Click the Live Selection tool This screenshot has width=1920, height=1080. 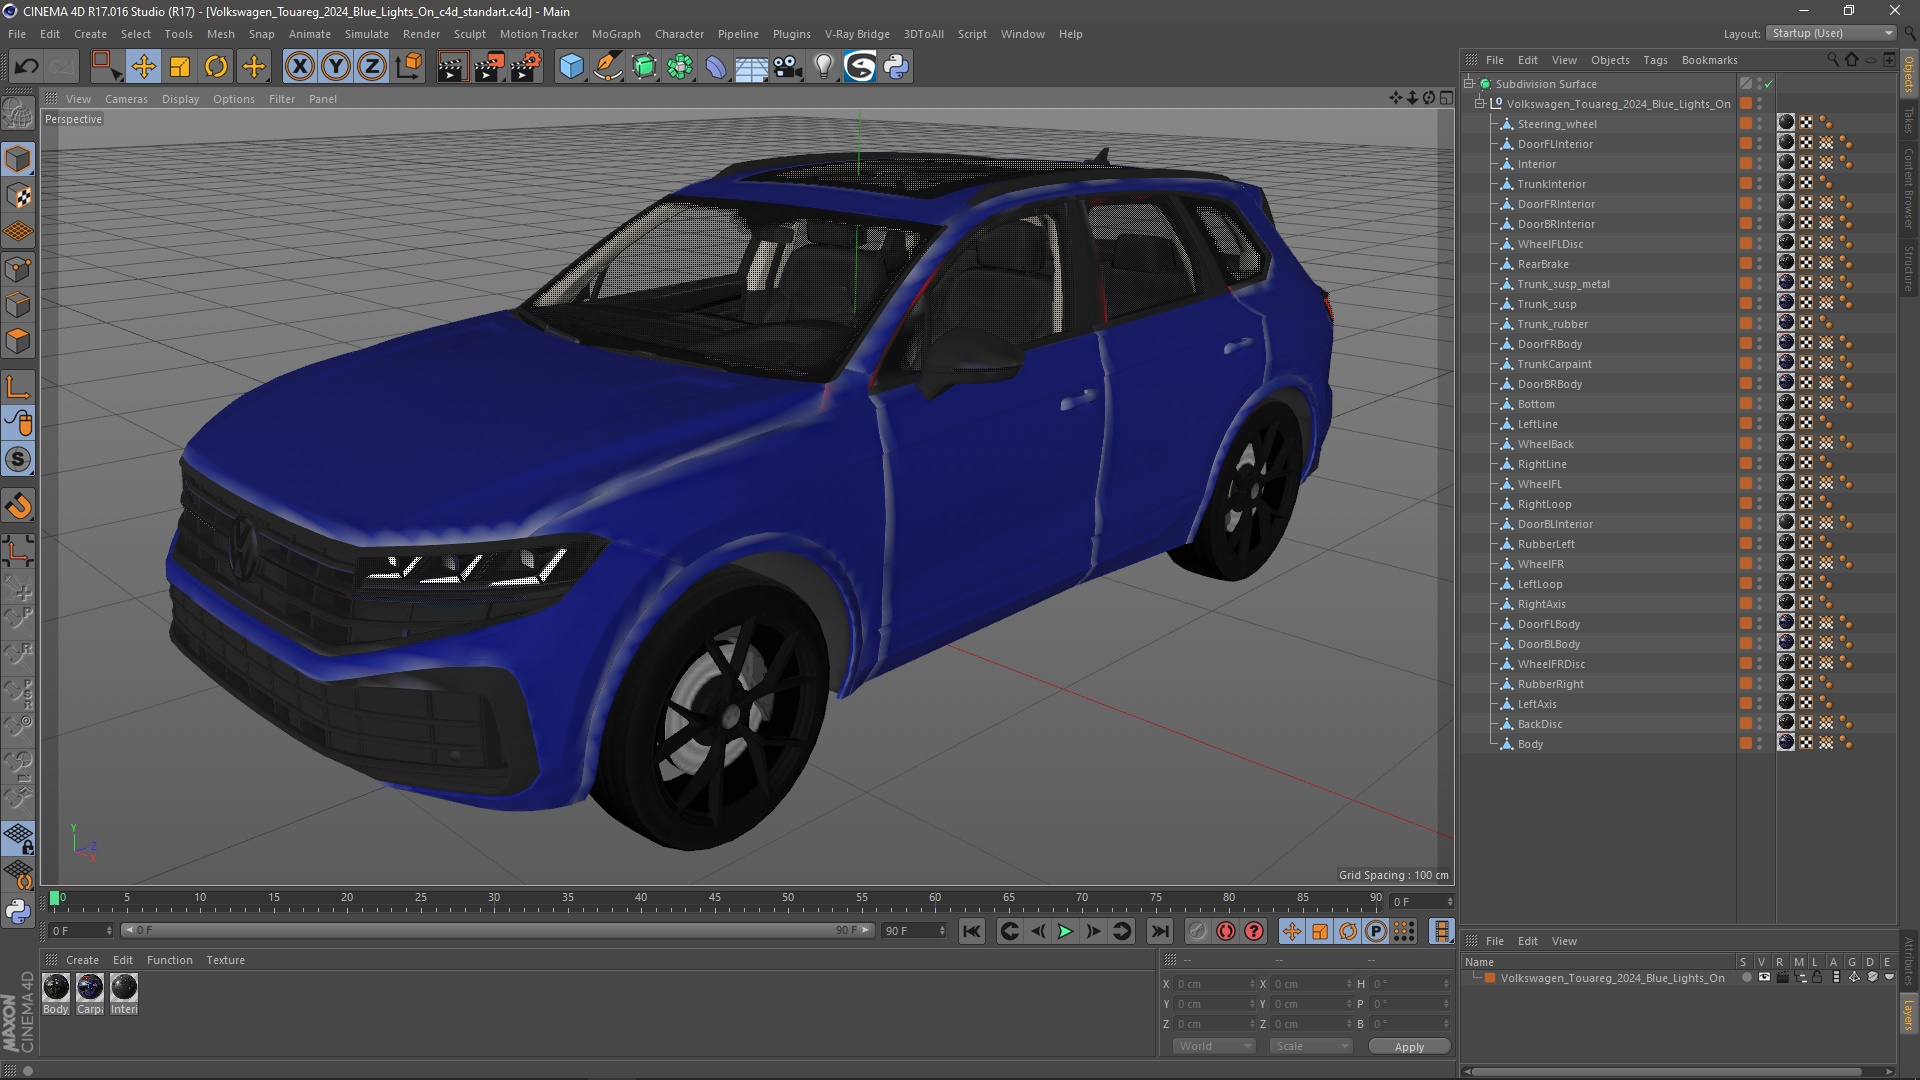pos(106,67)
